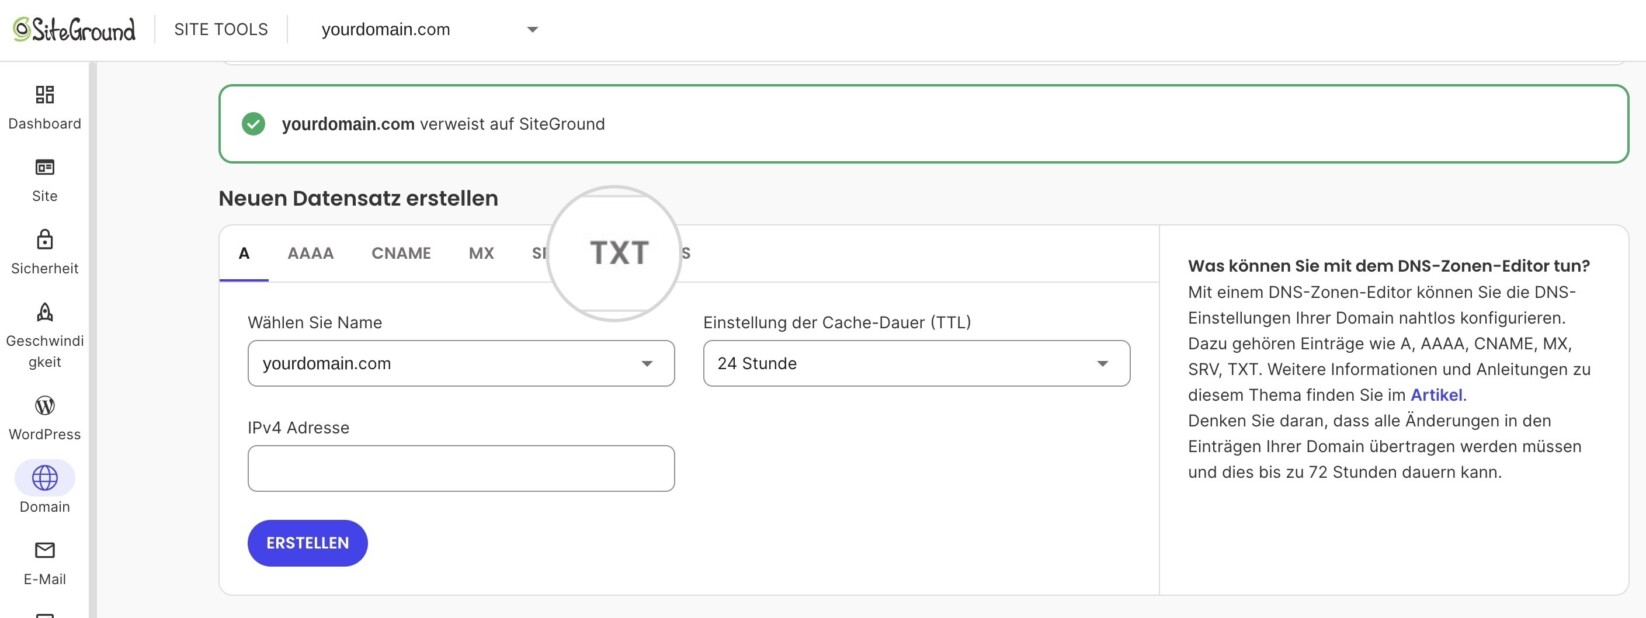Viewport: 1646px width, 618px height.
Task: Open the Geschwindigkeit rocket icon
Action: click(x=45, y=312)
